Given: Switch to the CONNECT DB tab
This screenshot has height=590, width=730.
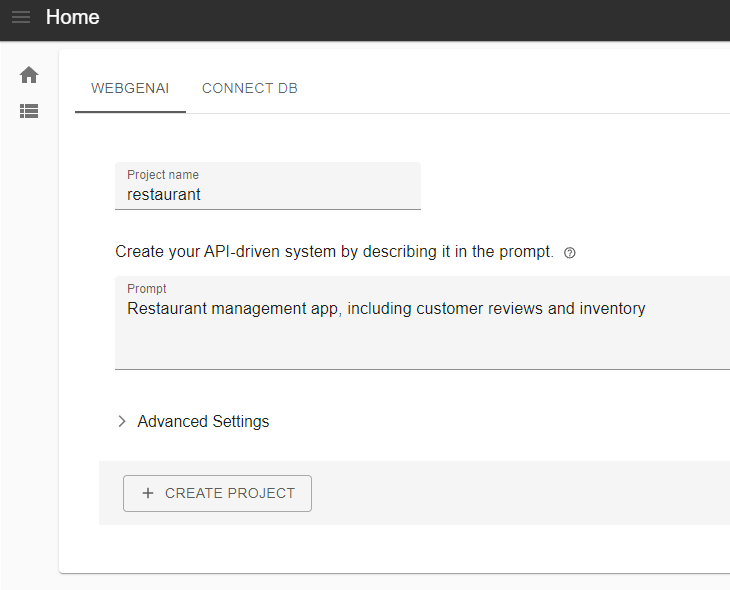Looking at the screenshot, I should (250, 88).
